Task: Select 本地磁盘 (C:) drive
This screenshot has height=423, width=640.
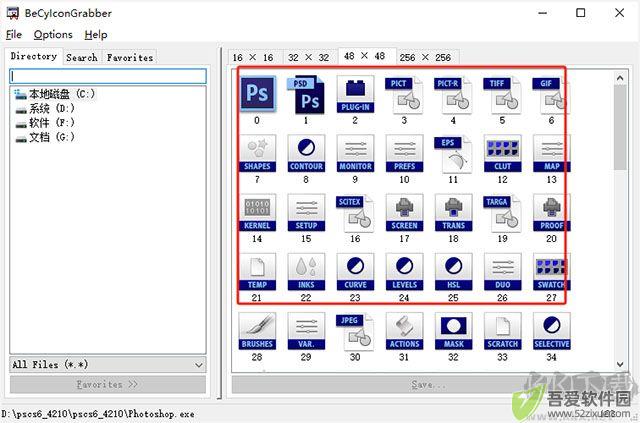Action: (55, 94)
